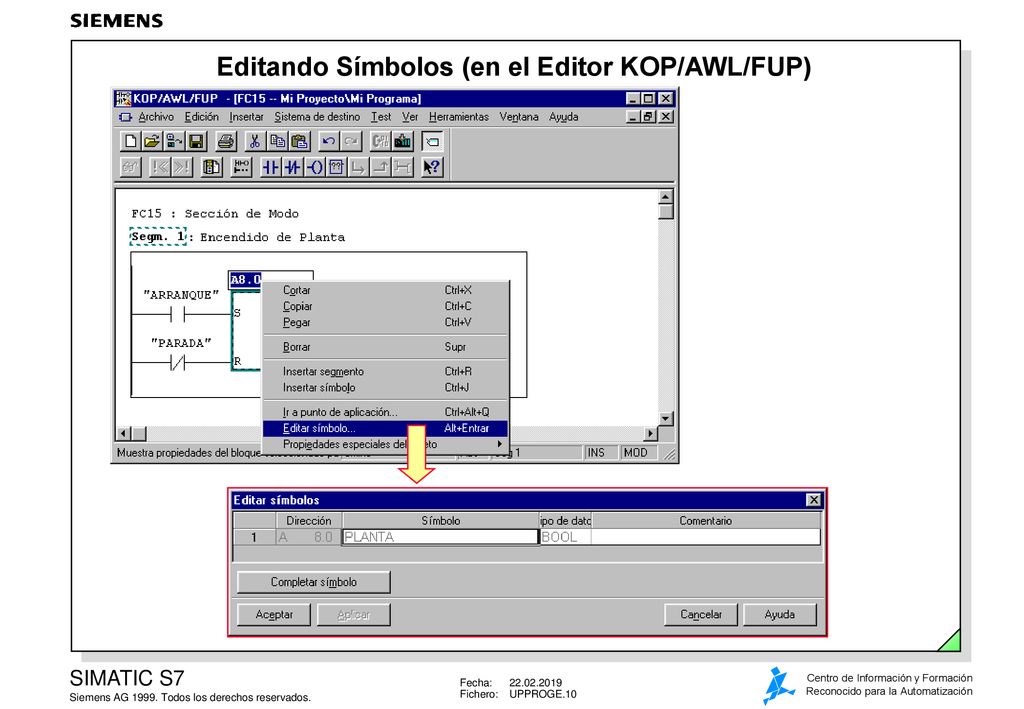
Task: Open the program elements catalog icon
Action: 212,167
